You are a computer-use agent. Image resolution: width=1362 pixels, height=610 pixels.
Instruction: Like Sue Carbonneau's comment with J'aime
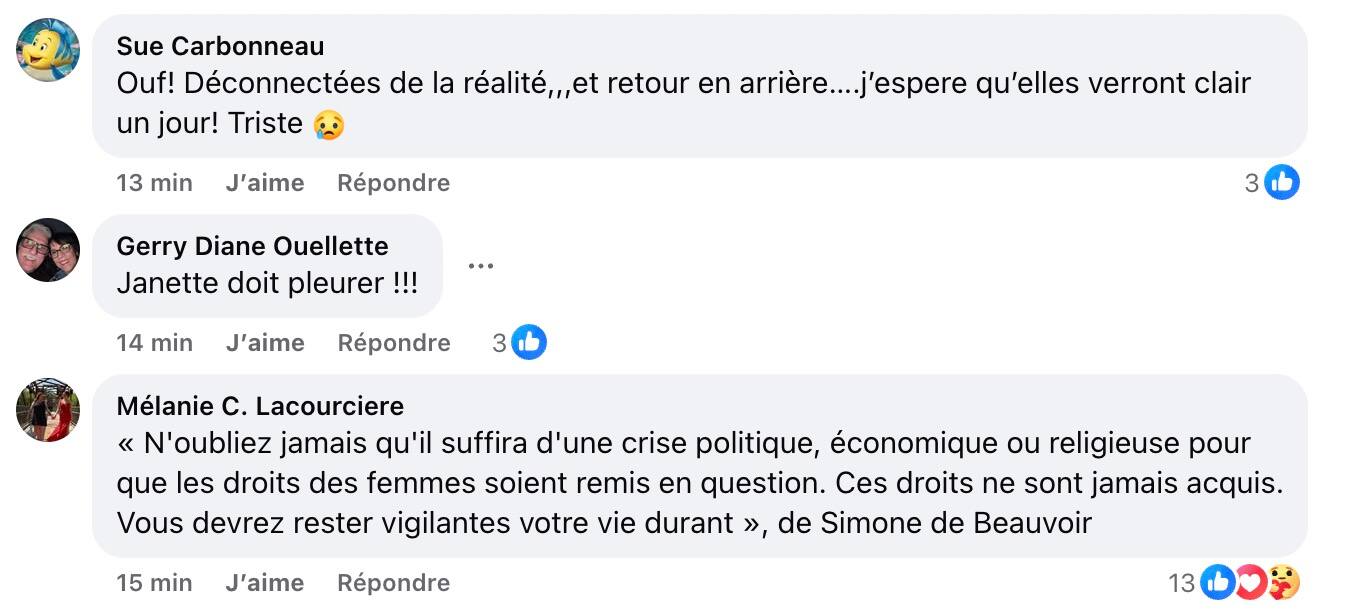coord(265,183)
